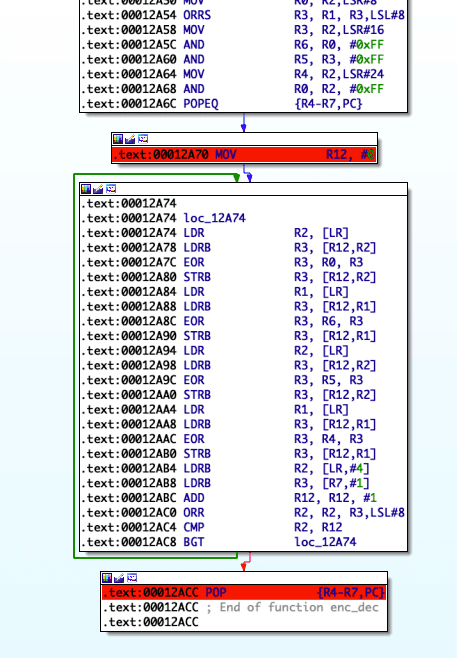This screenshot has height=658, width=457.
Task: Select the highlighted POP {R4-R7,PC} line
Action: point(244,593)
